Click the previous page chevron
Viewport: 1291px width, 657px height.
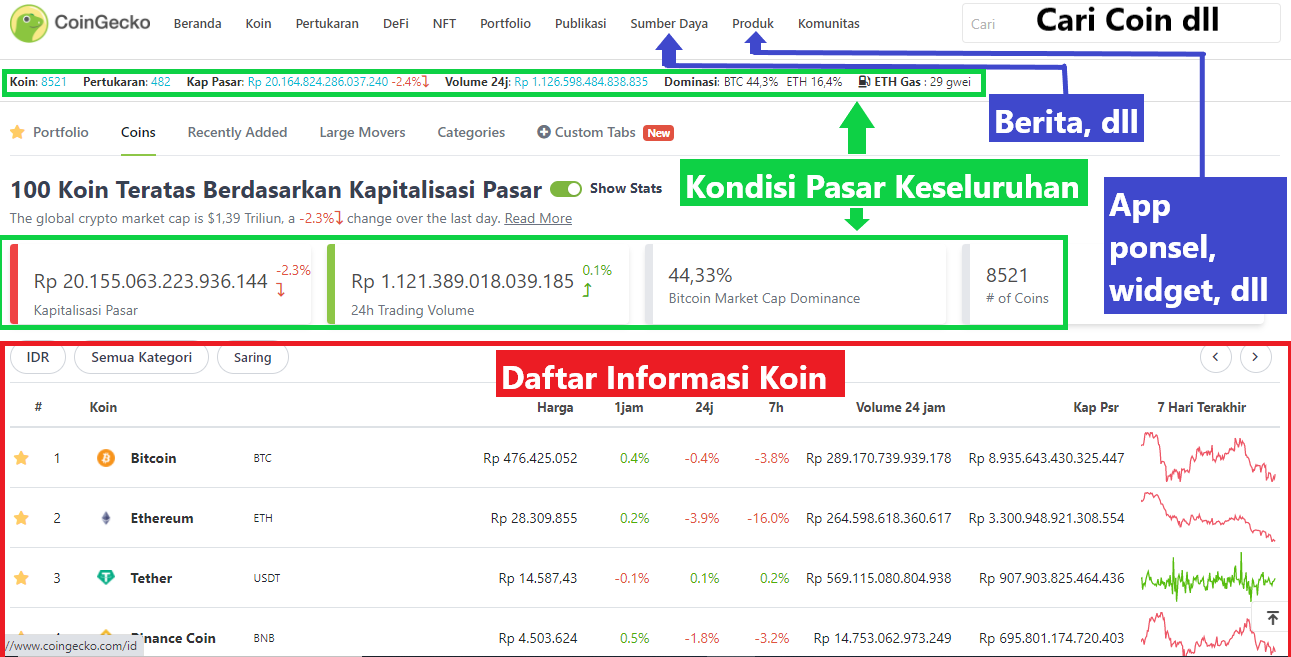(x=1216, y=357)
